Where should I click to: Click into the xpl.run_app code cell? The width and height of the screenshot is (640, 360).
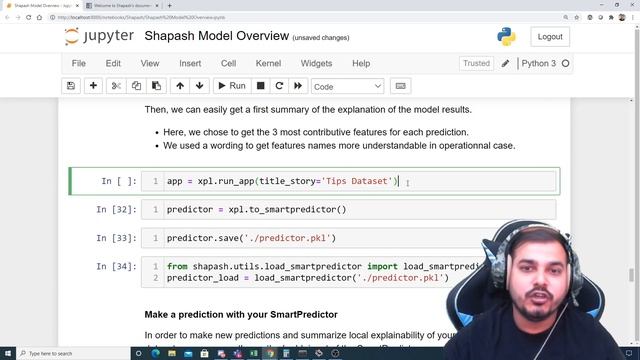[x=360, y=181]
